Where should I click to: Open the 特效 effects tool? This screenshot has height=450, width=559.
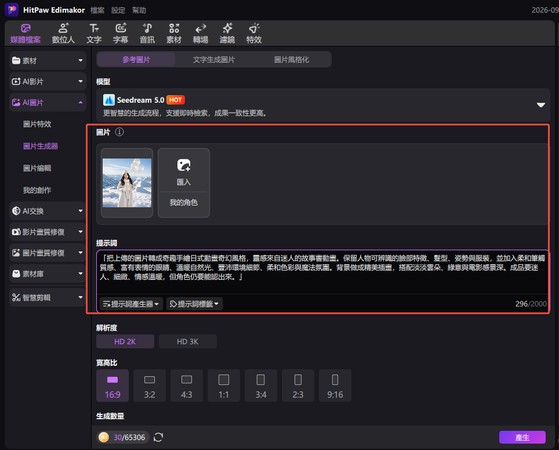click(254, 34)
